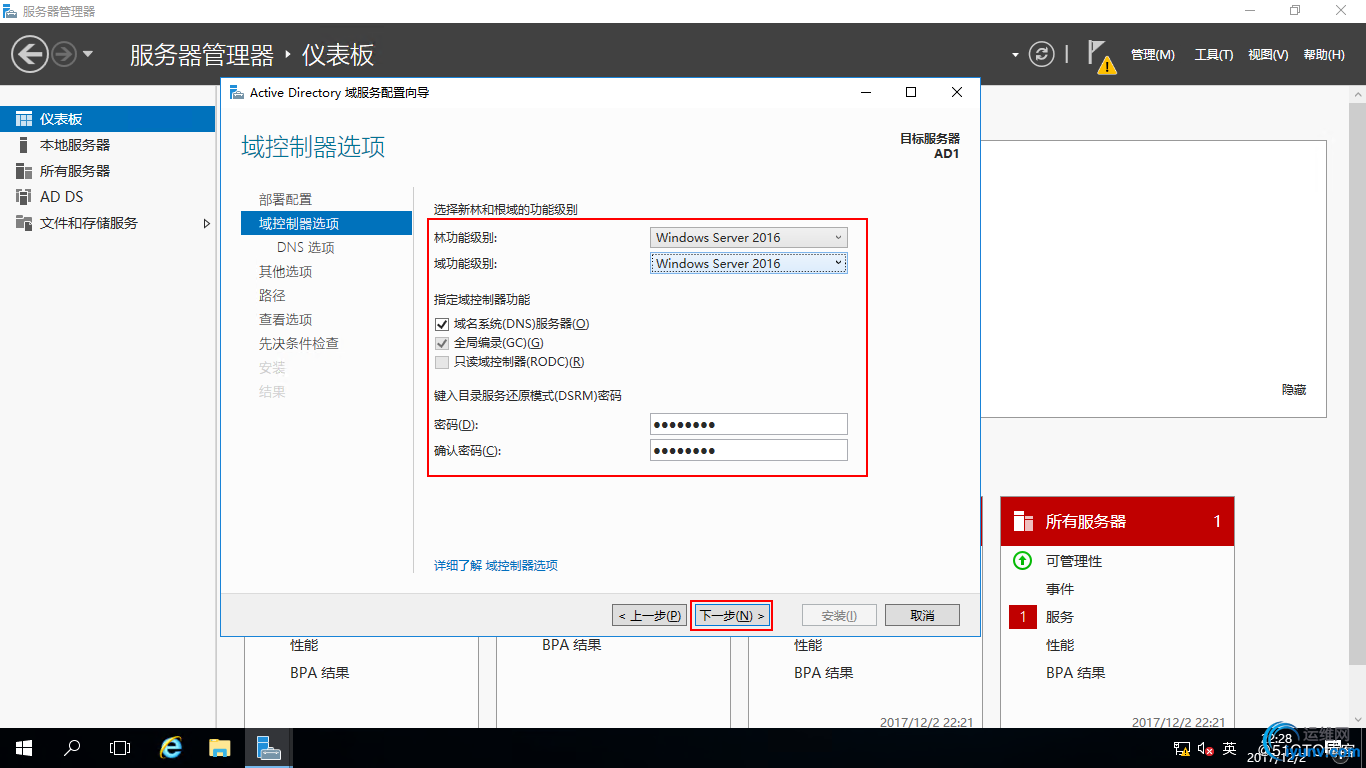This screenshot has height=768, width=1366.
Task: Open the notifications flag with warning
Action: click(x=1101, y=56)
